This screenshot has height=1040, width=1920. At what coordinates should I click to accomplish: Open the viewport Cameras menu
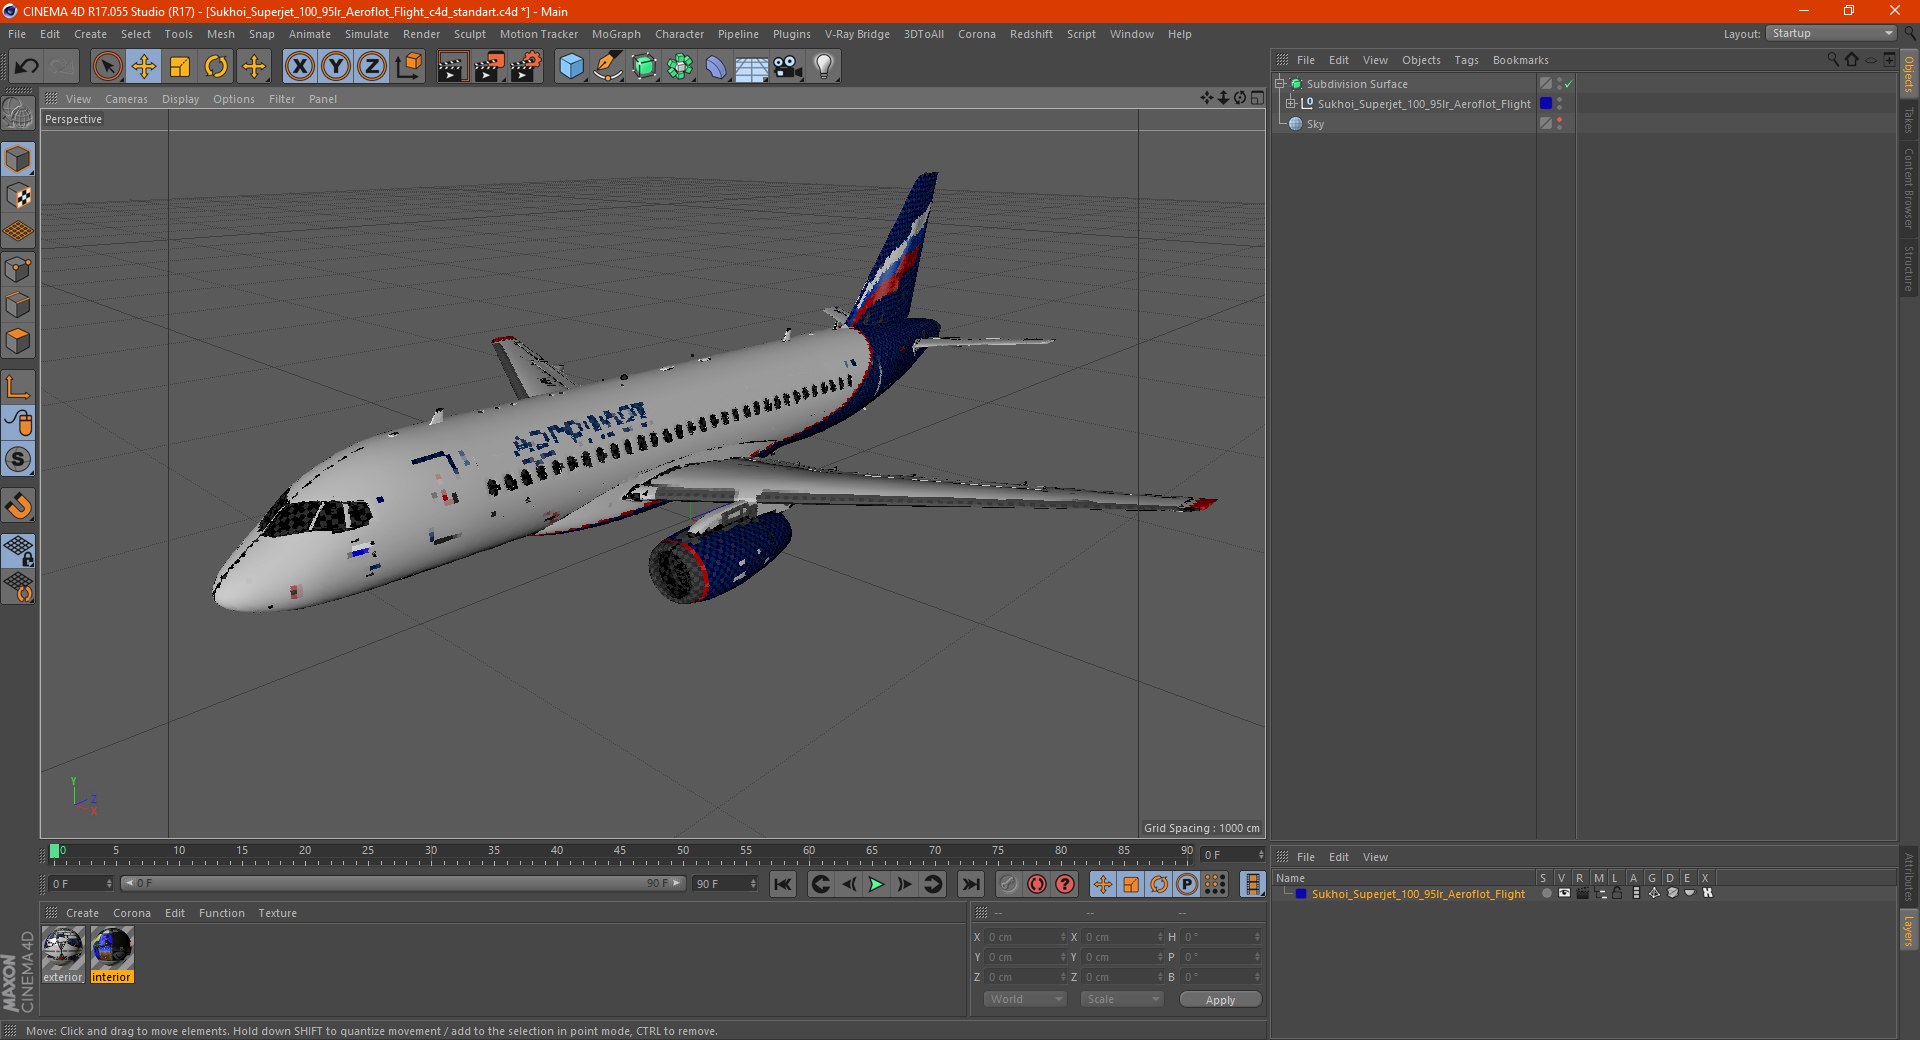coord(126,99)
